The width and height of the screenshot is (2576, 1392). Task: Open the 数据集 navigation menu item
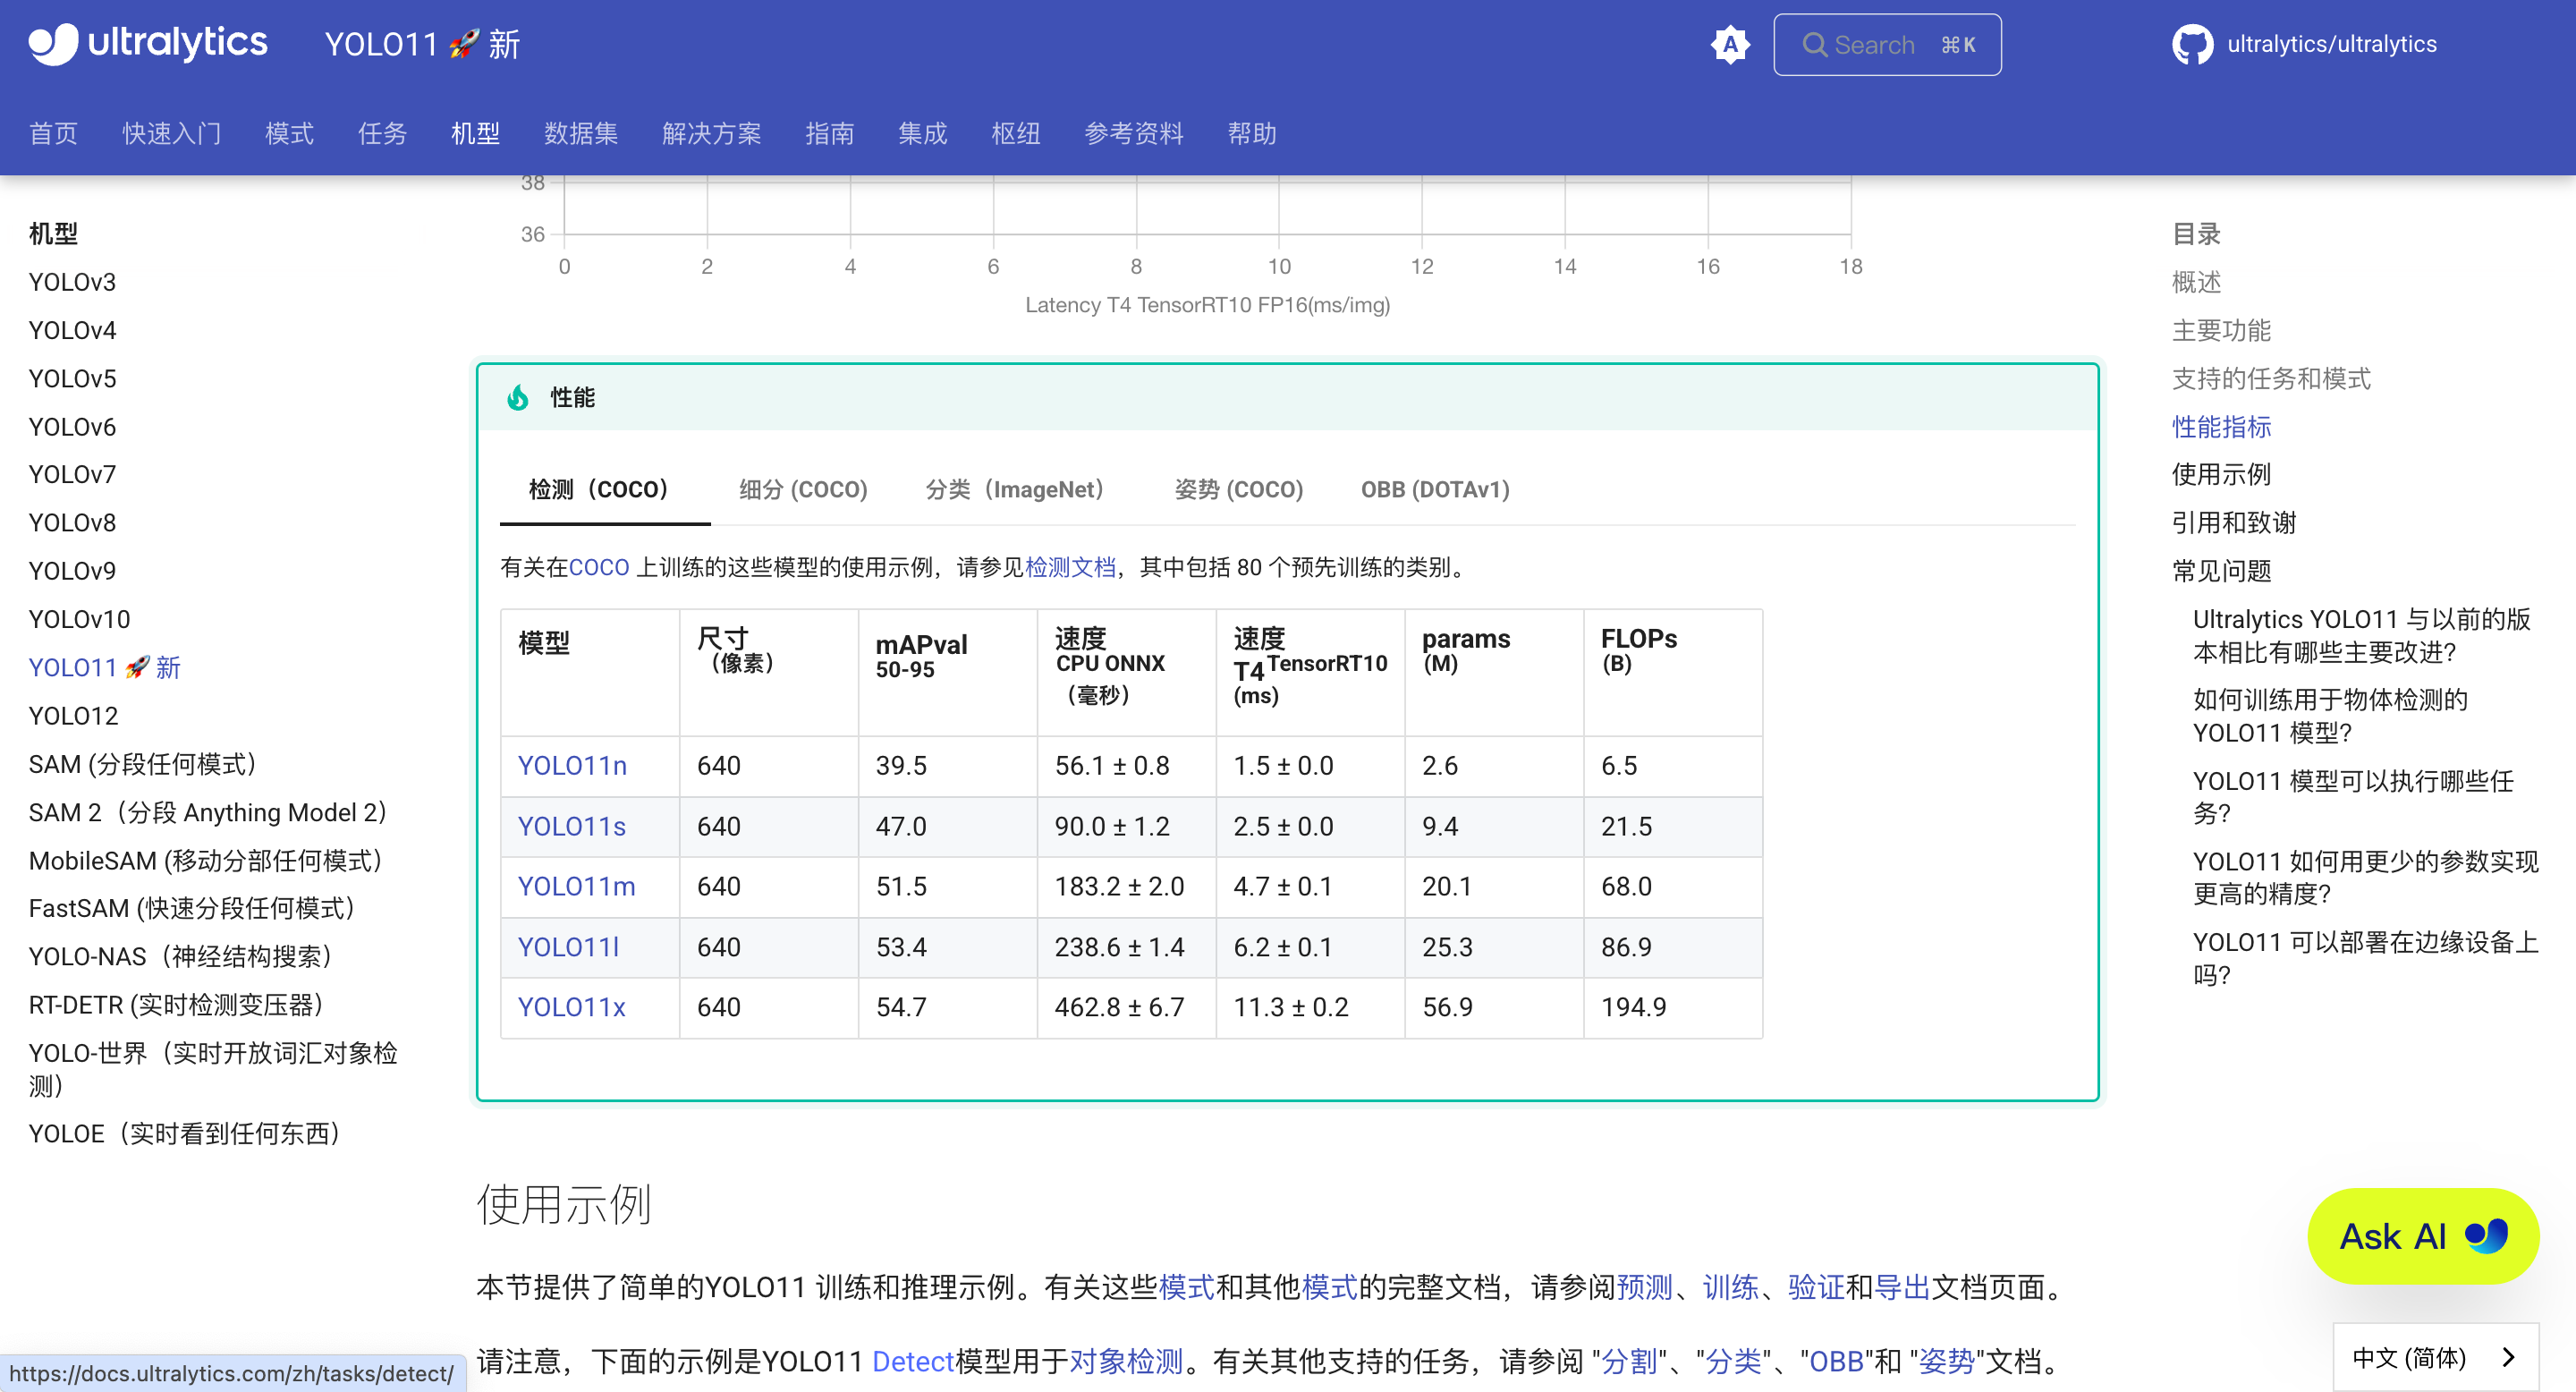click(580, 133)
